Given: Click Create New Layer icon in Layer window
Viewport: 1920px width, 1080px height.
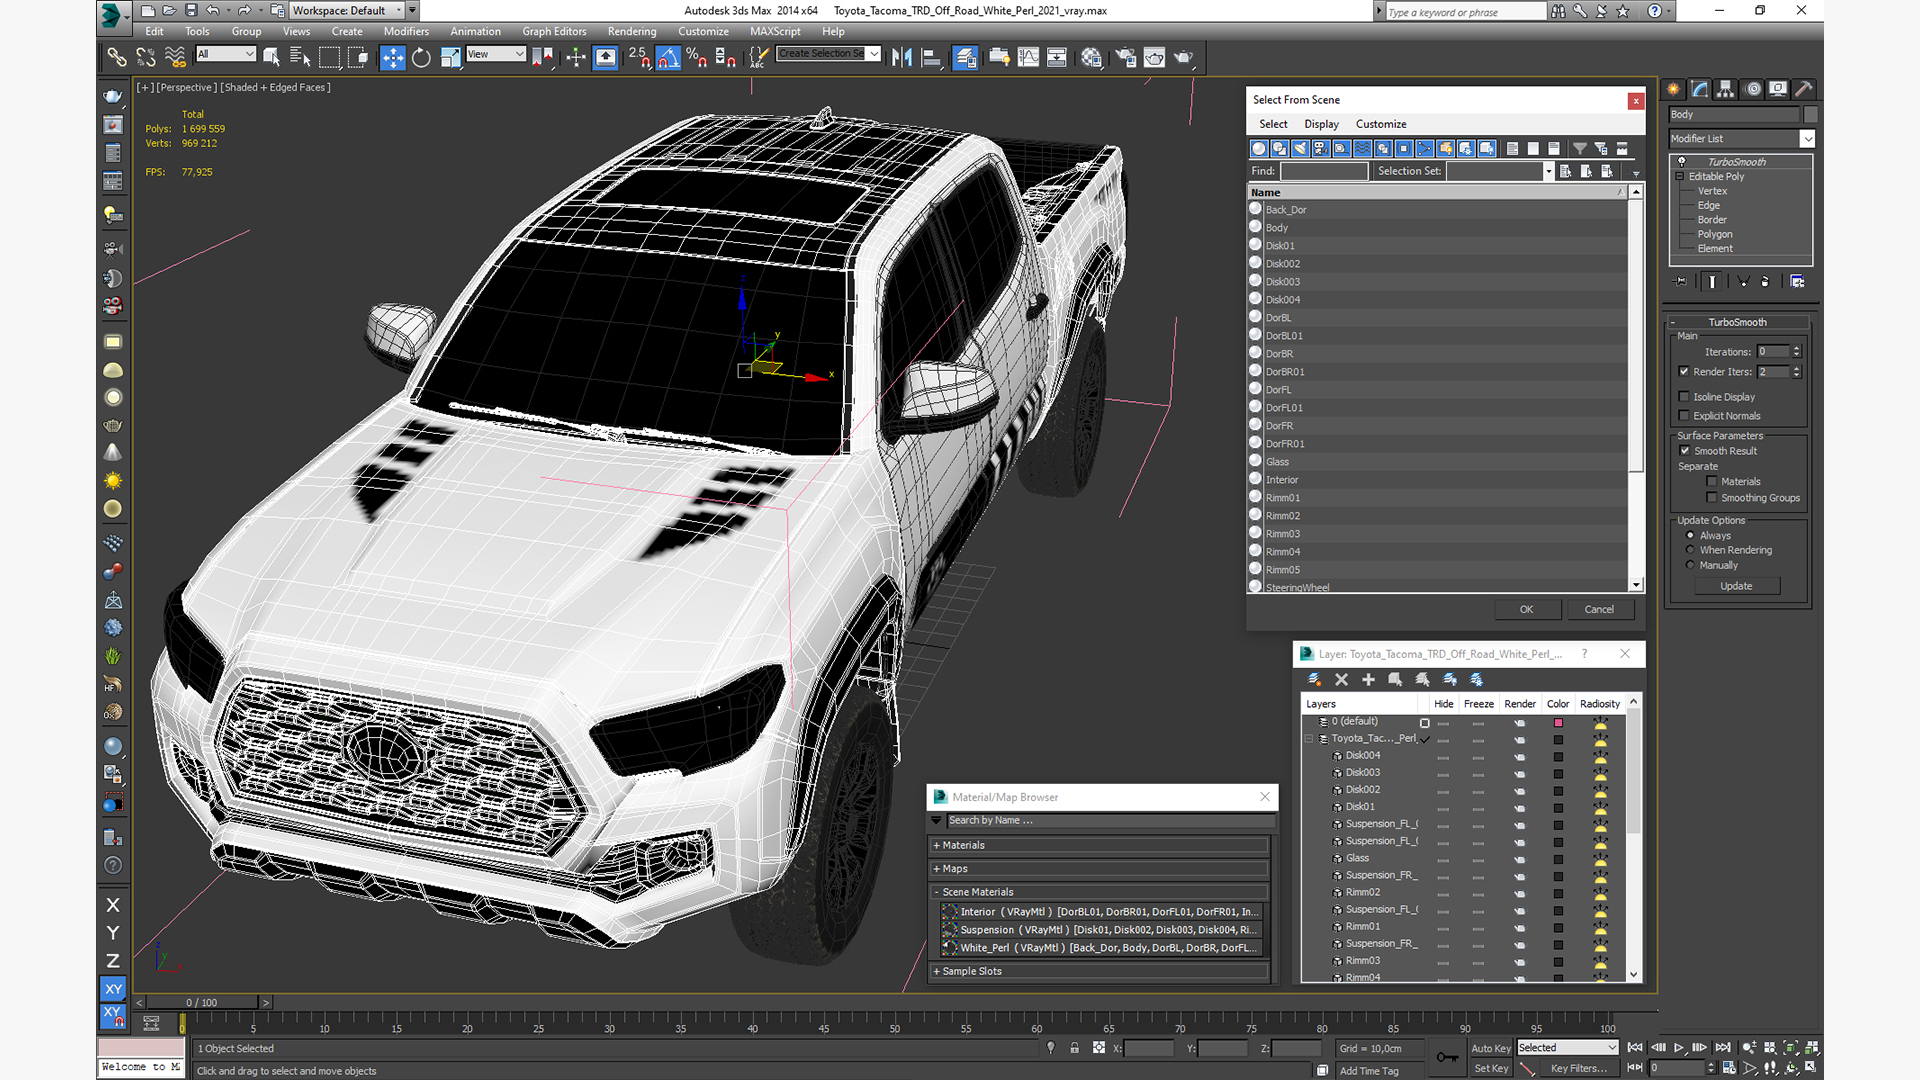Looking at the screenshot, I should [1314, 679].
